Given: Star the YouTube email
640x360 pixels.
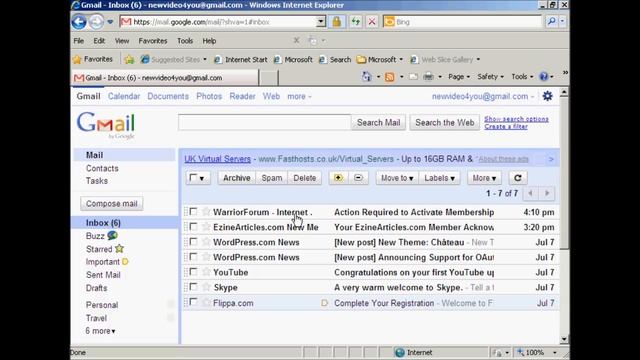Looking at the screenshot, I should coord(206,271).
